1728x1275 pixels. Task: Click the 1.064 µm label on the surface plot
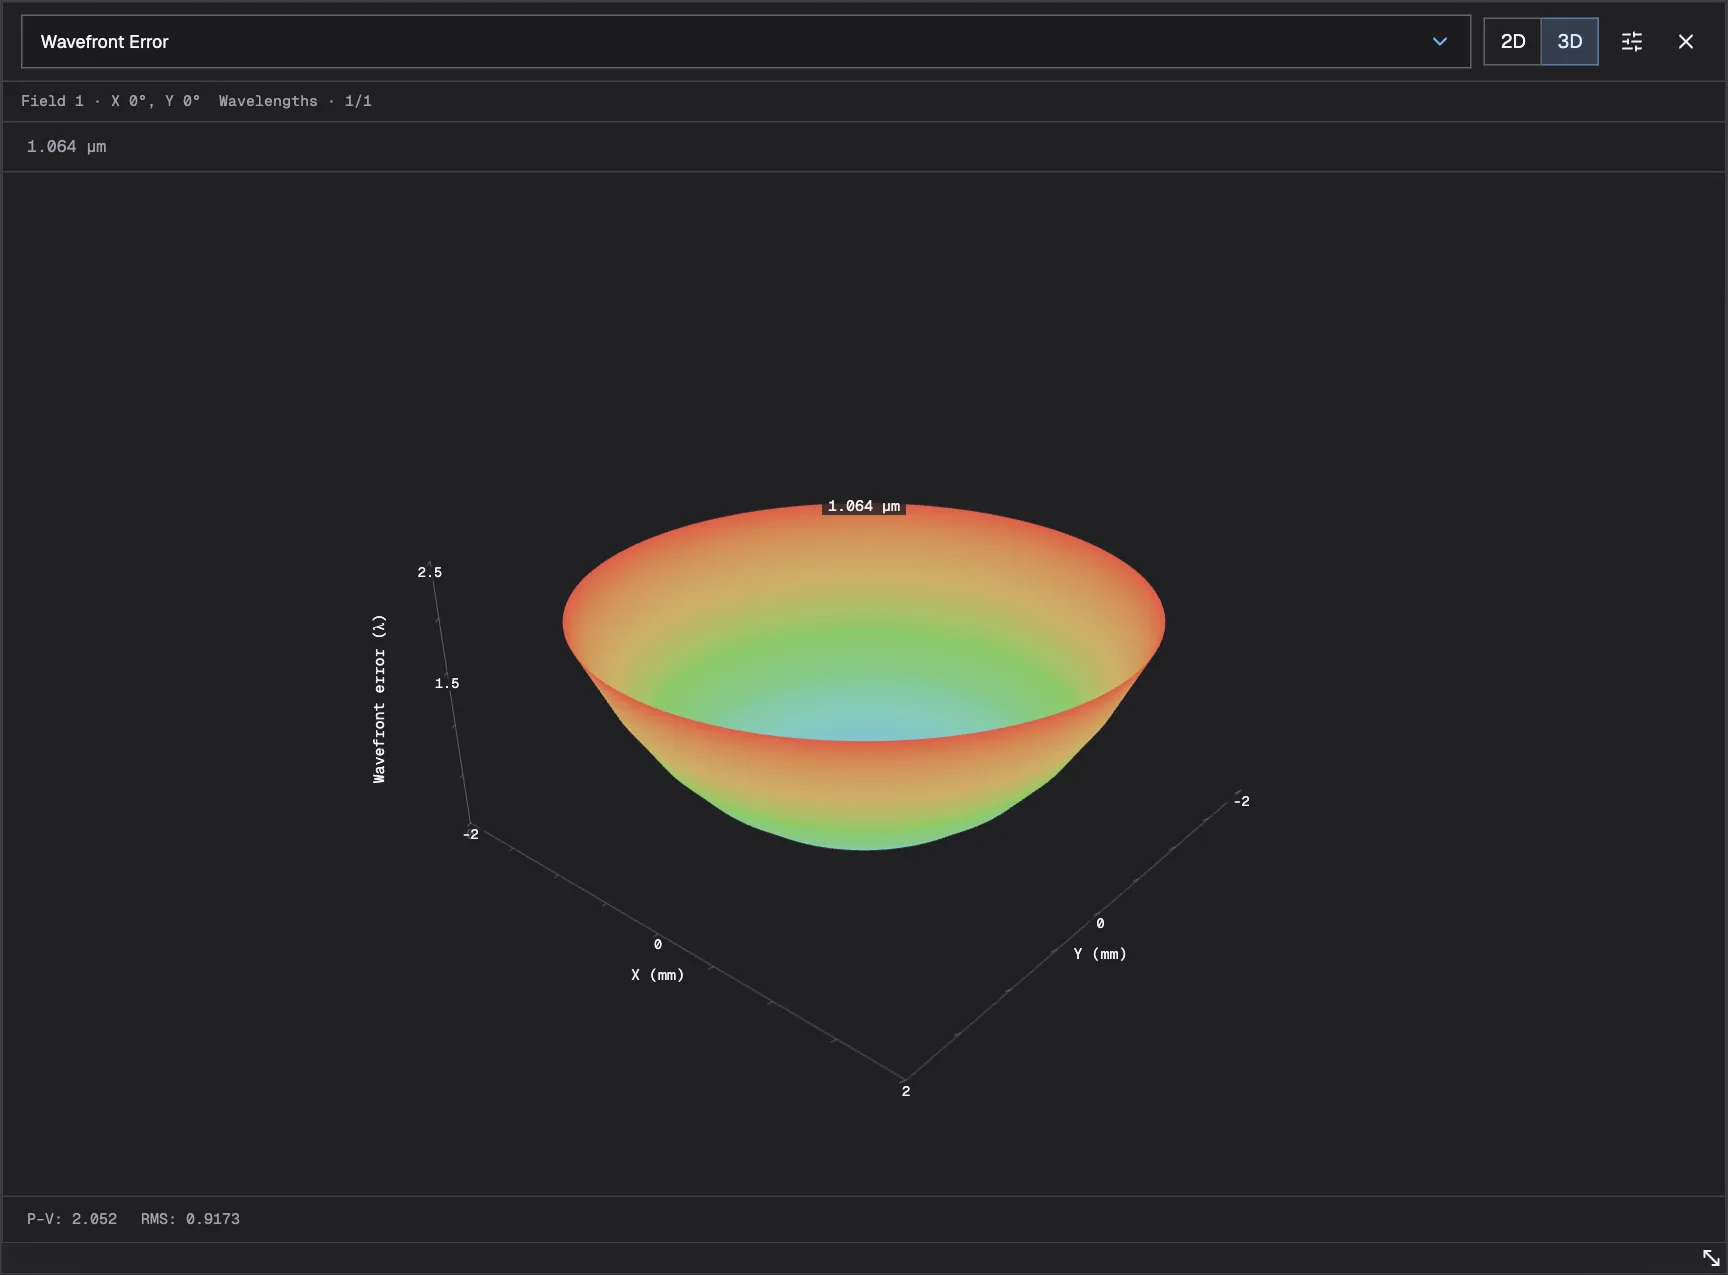click(864, 506)
